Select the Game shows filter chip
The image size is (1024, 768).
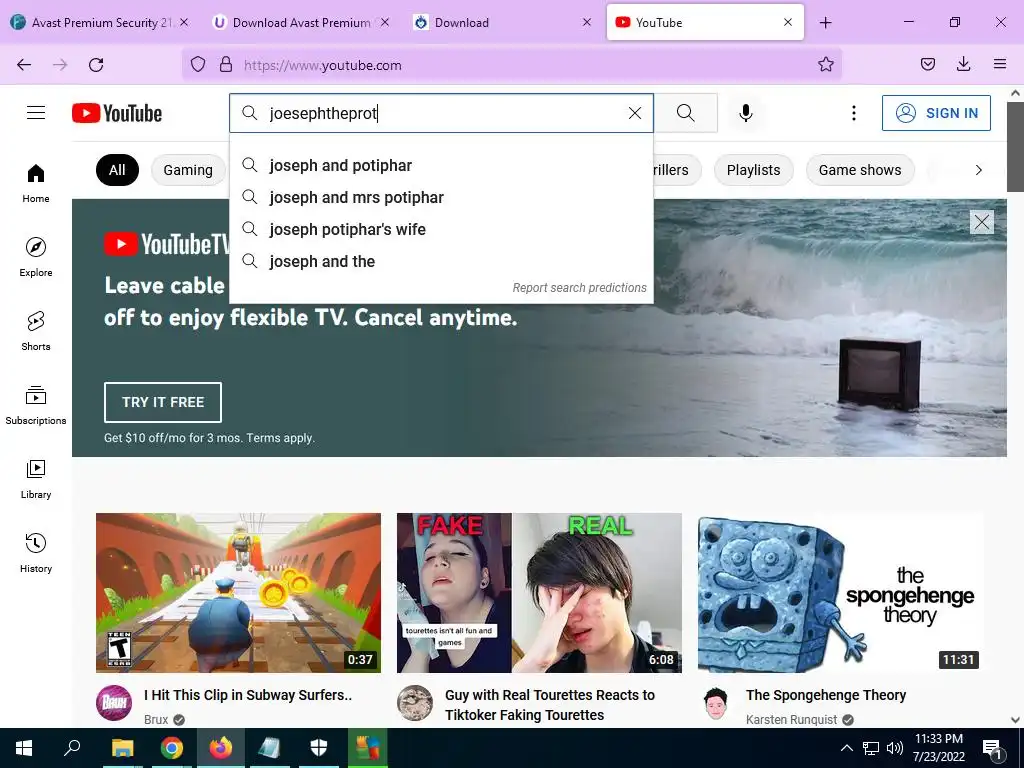[x=860, y=170]
